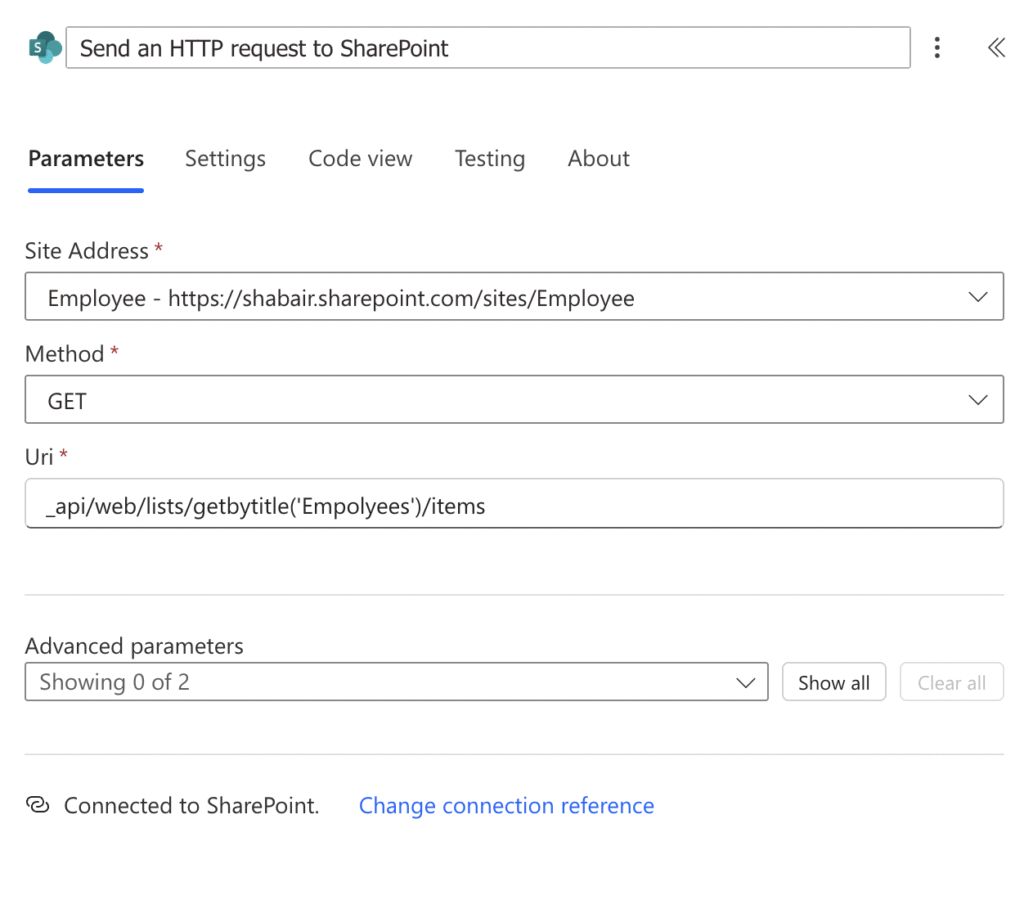Open the three-dot more options menu

(x=937, y=47)
